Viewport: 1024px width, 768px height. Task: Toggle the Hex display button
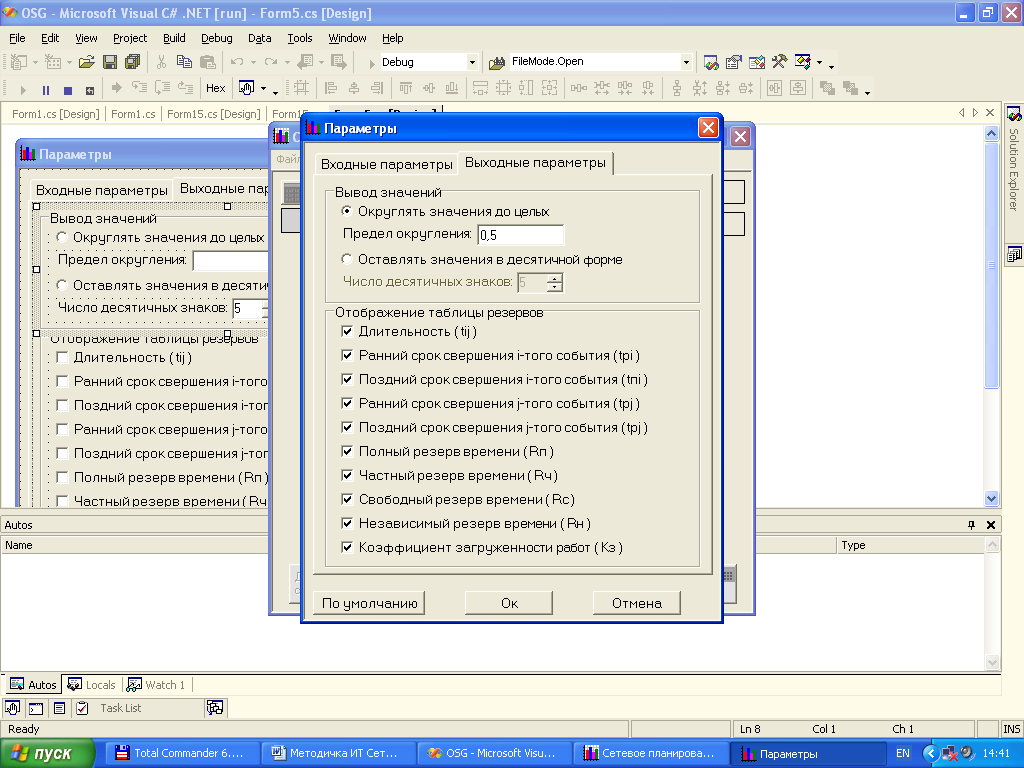tap(216, 88)
